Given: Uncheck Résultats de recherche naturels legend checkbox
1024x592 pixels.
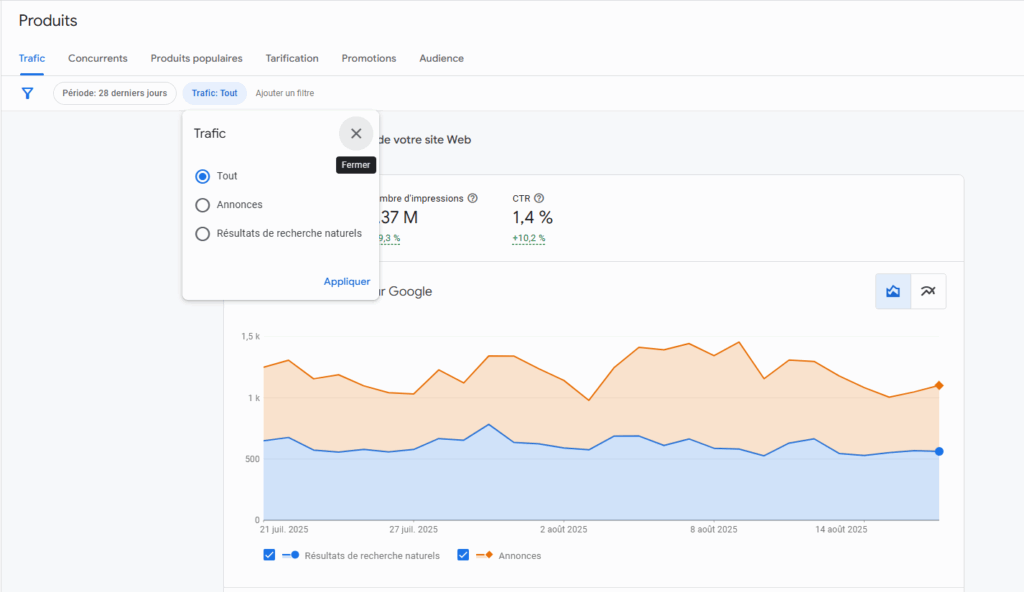Looking at the screenshot, I should click(269, 555).
